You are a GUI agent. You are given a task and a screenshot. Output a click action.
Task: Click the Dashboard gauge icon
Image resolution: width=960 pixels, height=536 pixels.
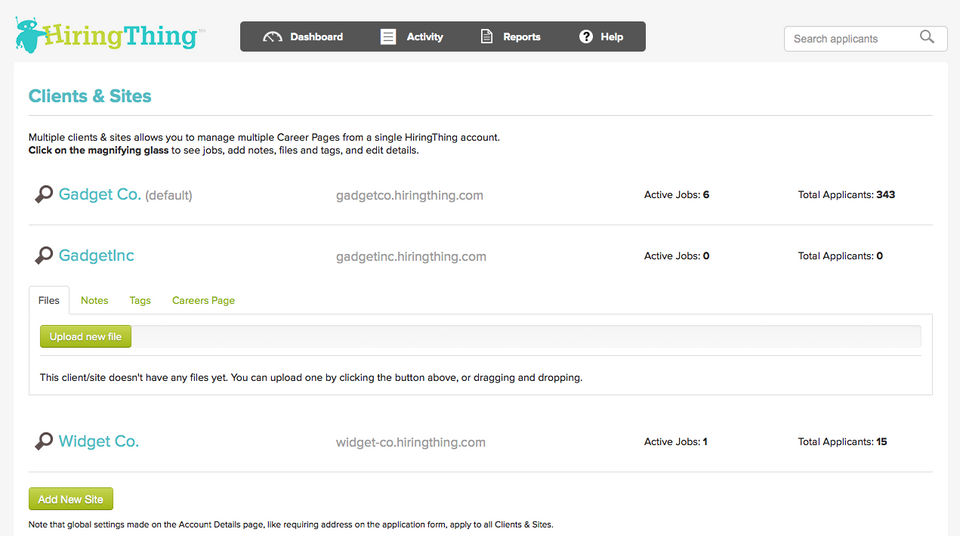pos(272,37)
